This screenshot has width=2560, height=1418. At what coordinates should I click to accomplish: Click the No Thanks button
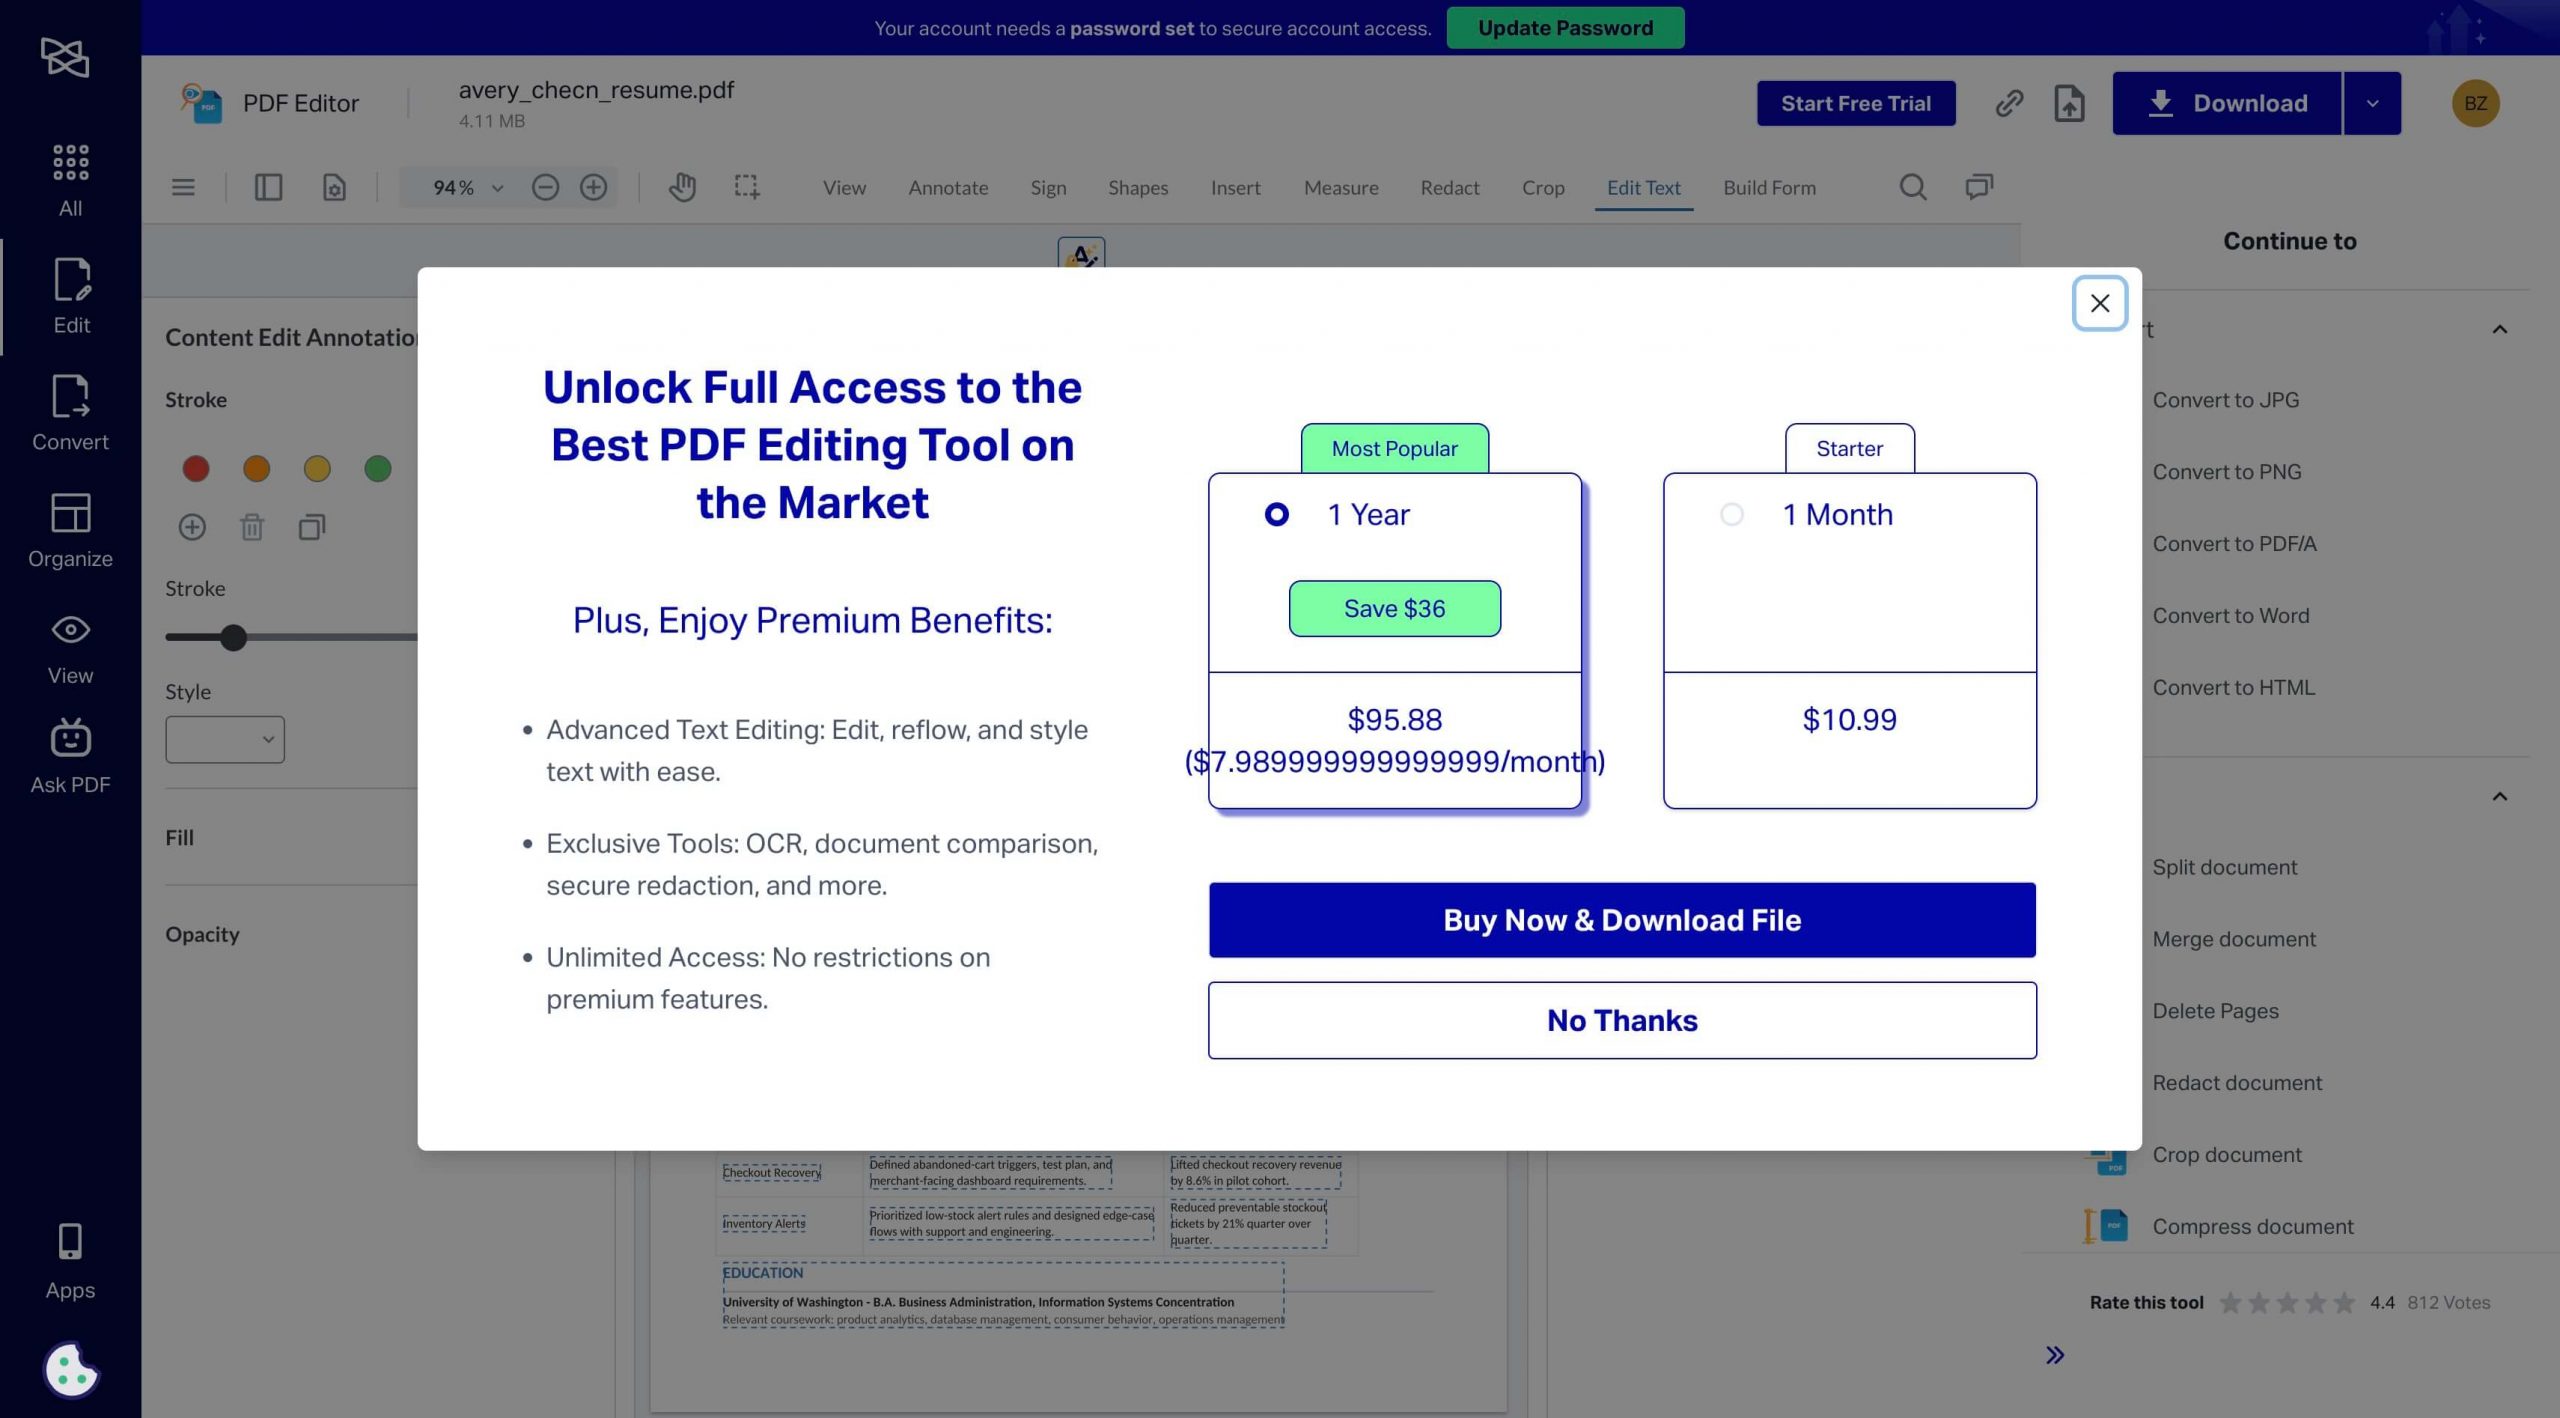pyautogui.click(x=1622, y=1020)
